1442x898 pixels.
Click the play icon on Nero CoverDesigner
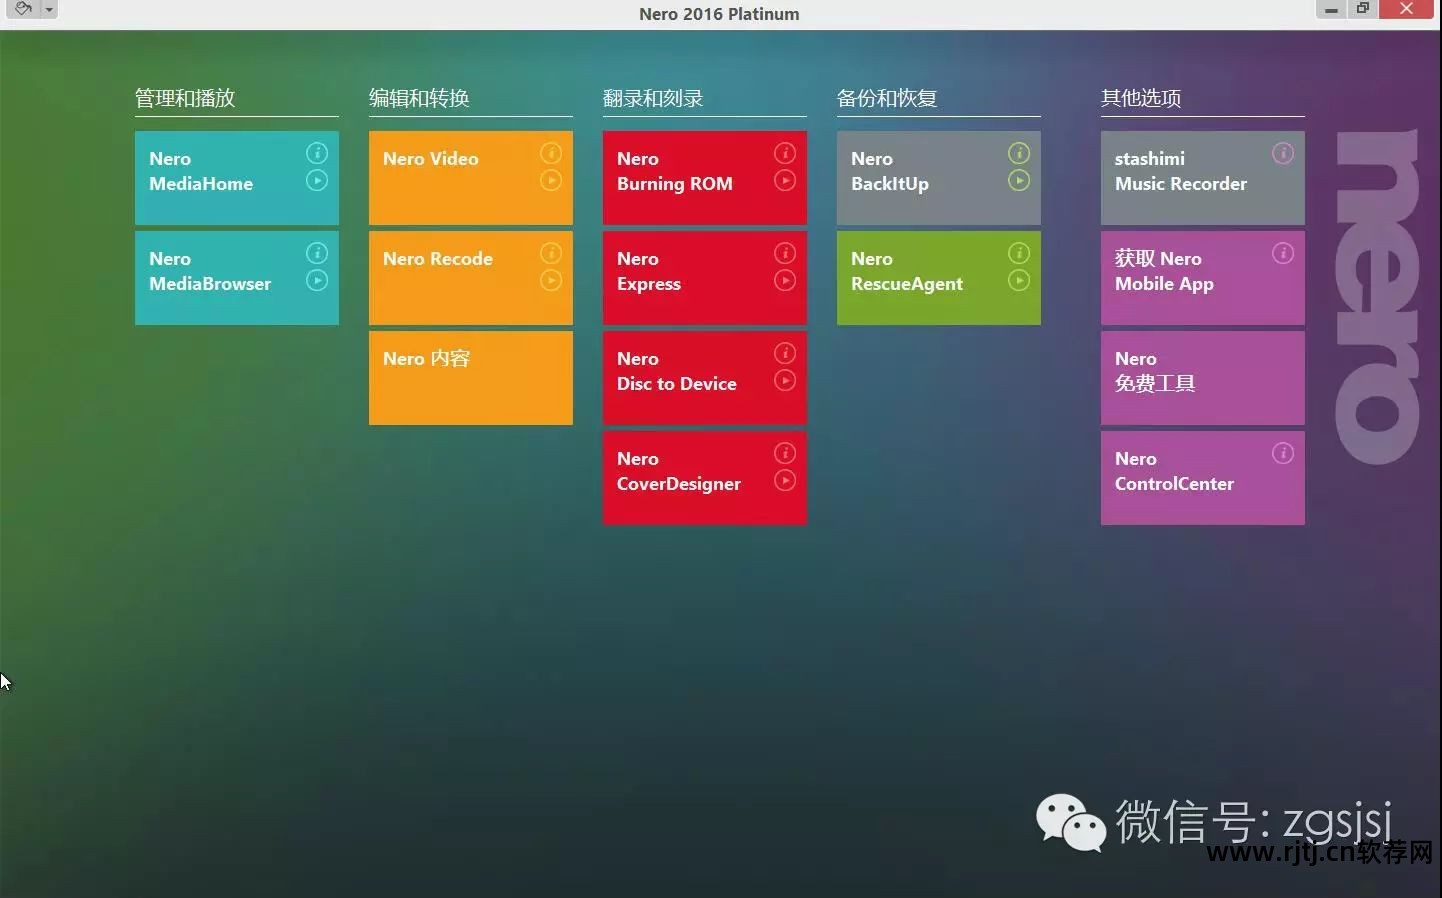pyautogui.click(x=785, y=481)
